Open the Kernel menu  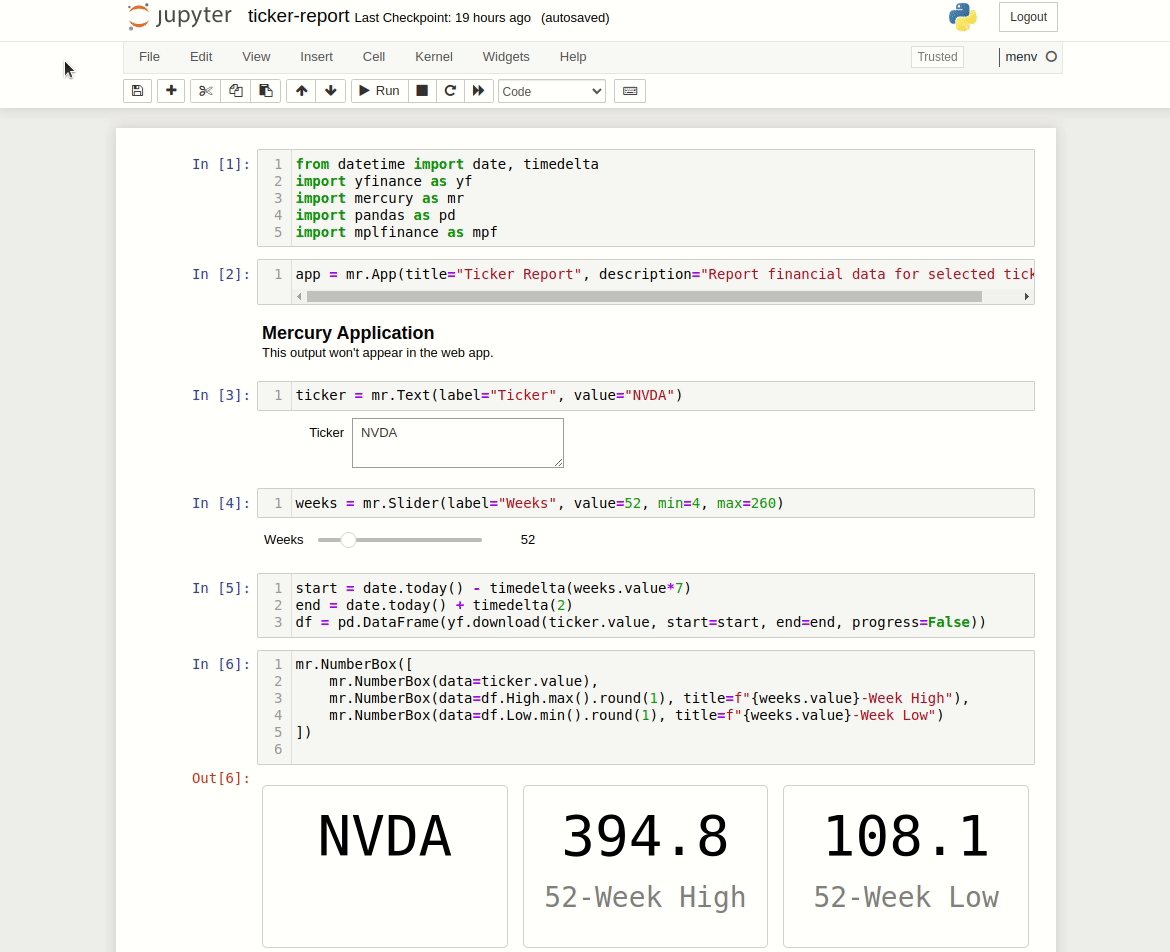[x=434, y=57]
